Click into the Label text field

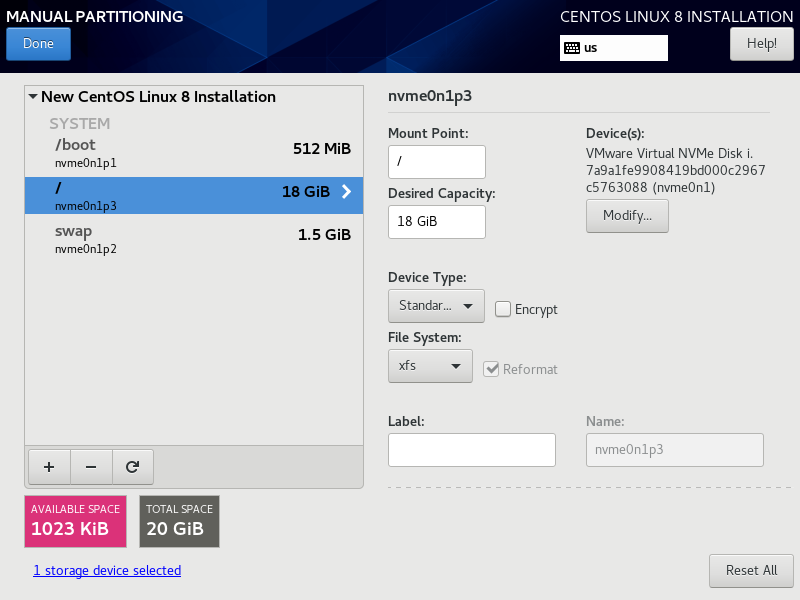tap(472, 449)
